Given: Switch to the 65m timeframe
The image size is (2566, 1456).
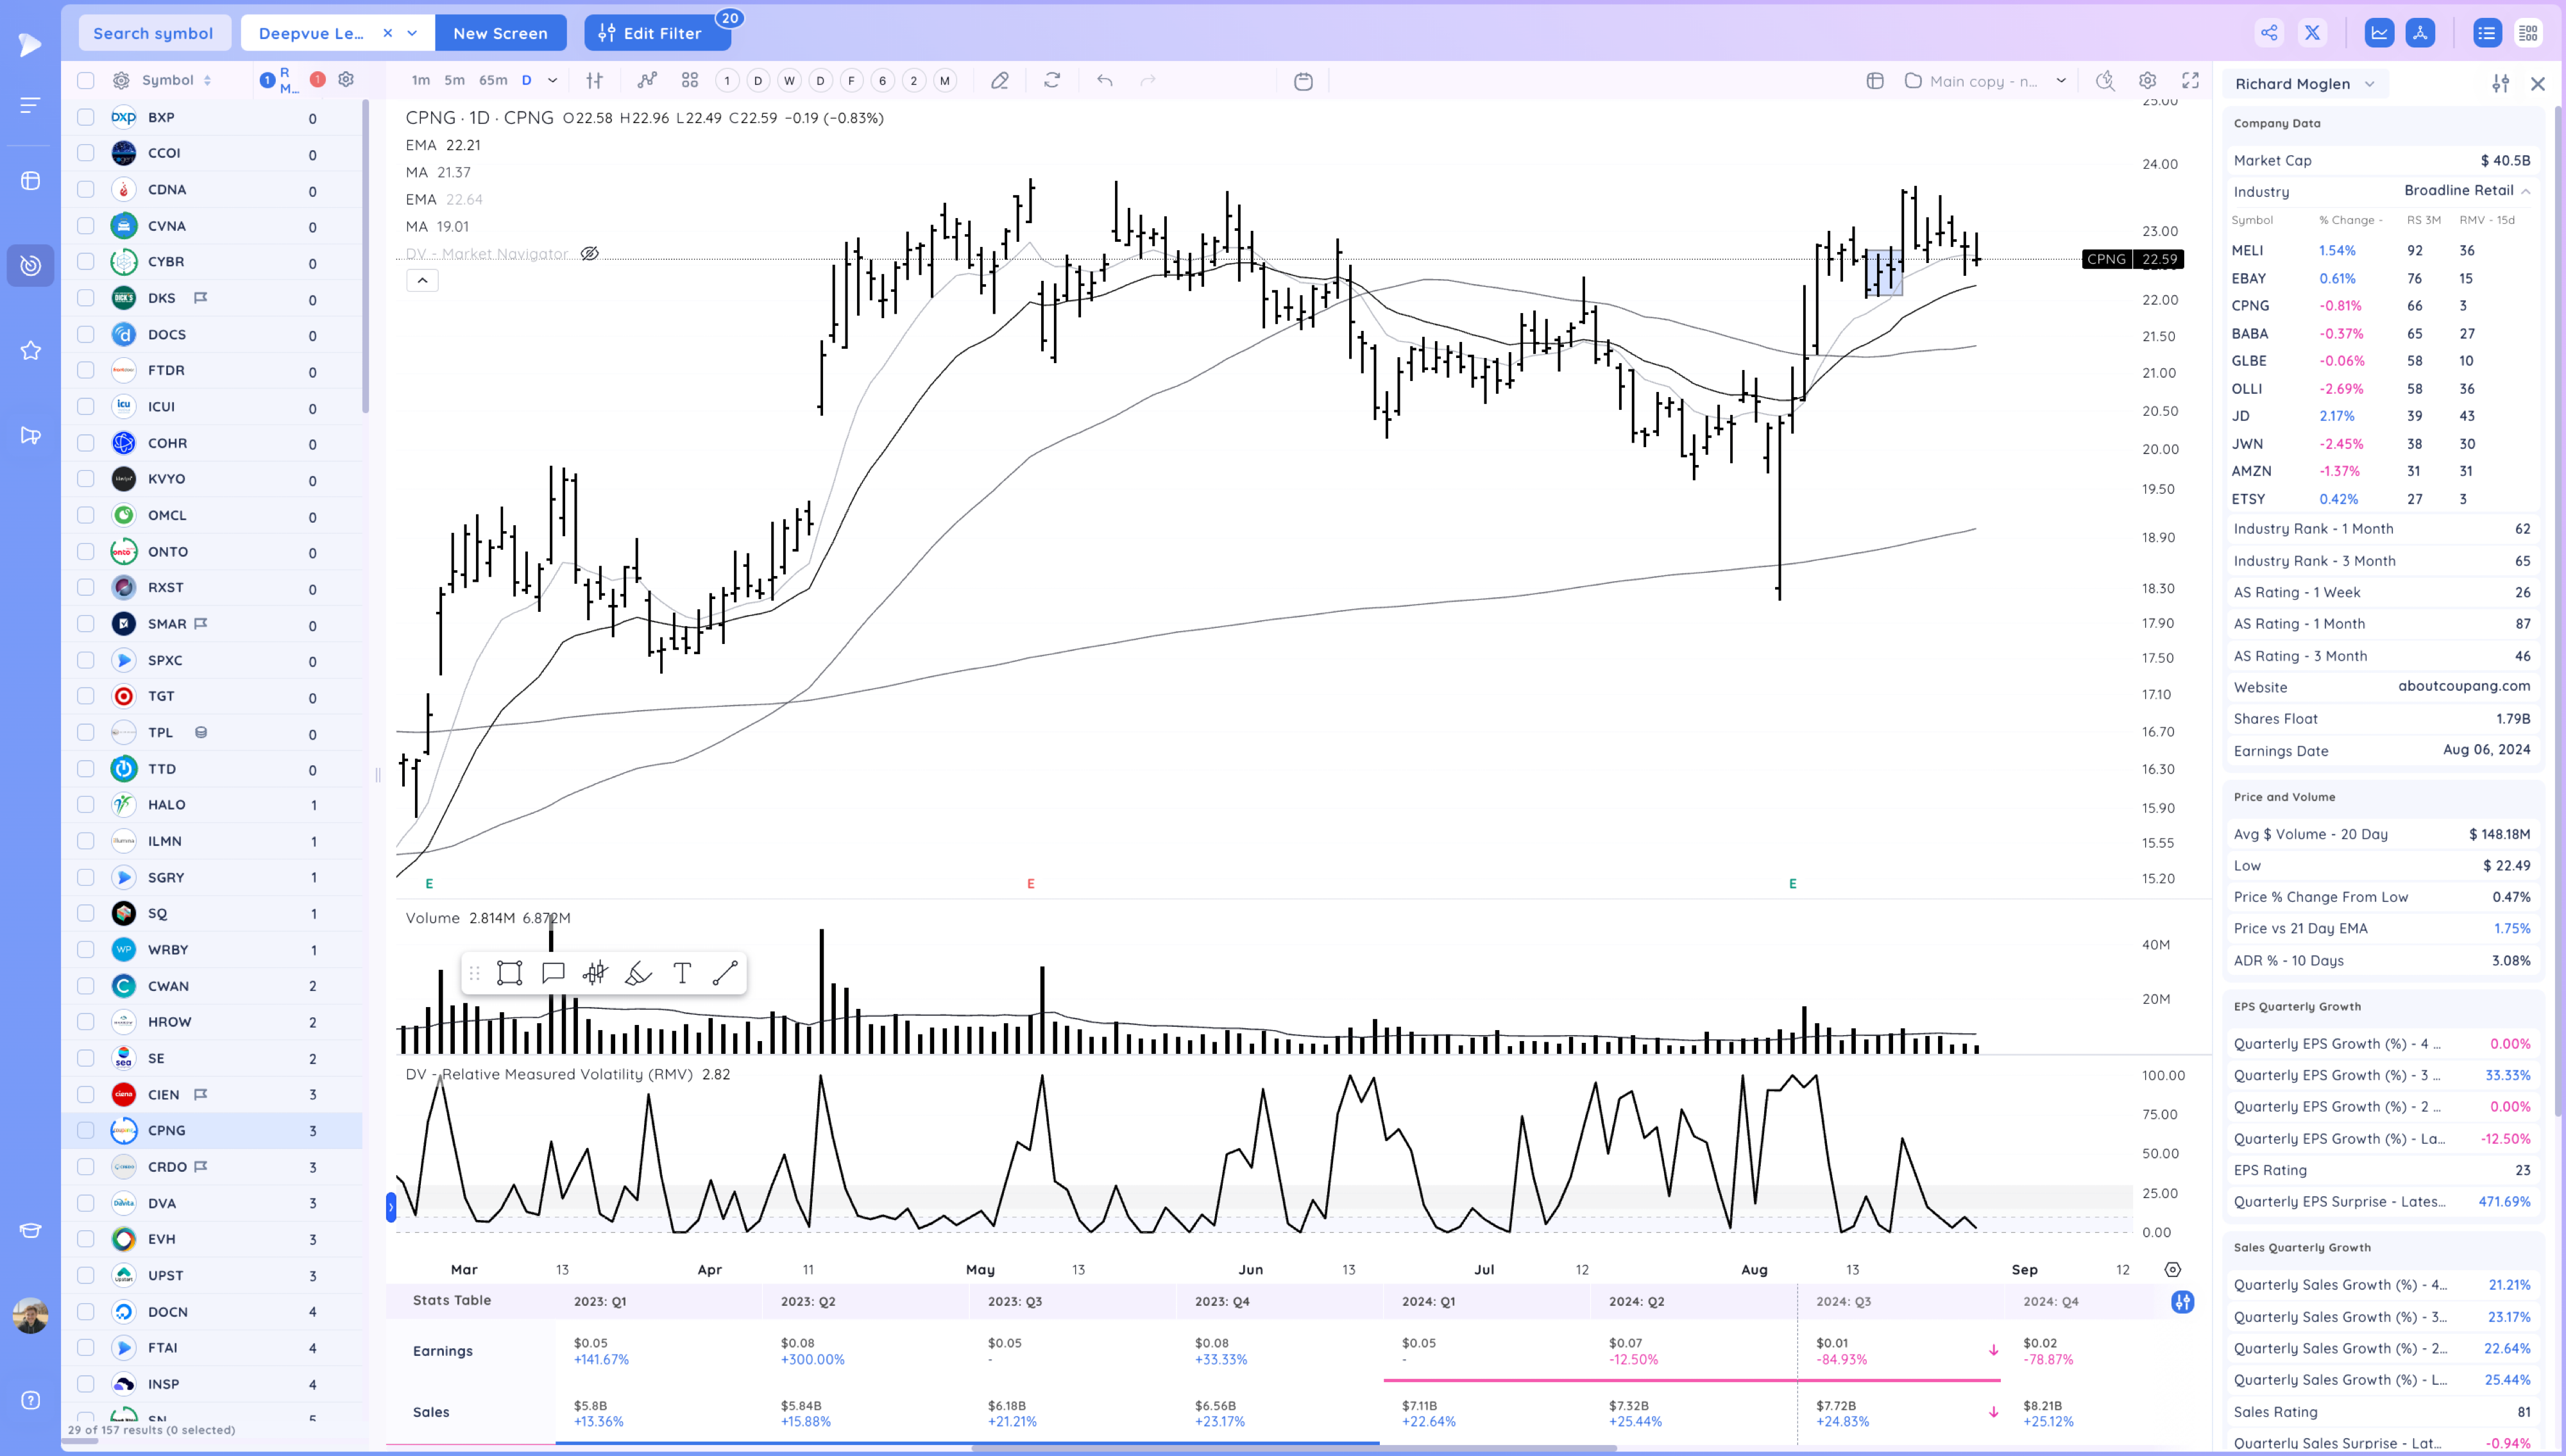Looking at the screenshot, I should (493, 81).
